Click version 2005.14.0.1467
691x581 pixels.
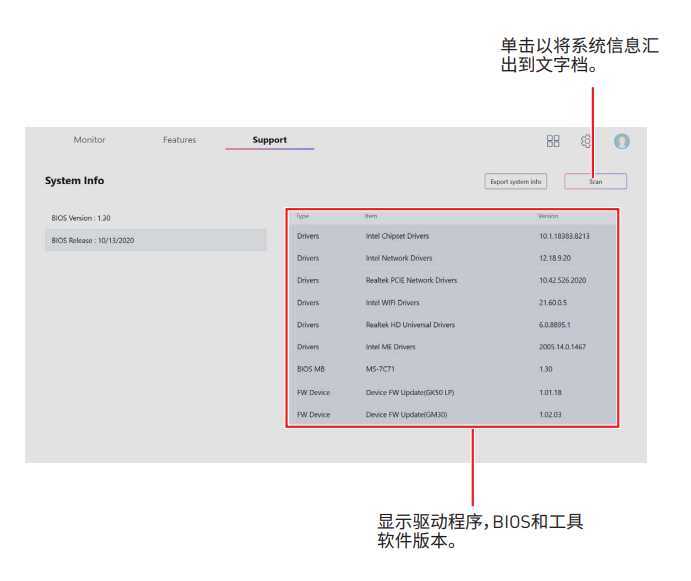pyautogui.click(x=562, y=346)
